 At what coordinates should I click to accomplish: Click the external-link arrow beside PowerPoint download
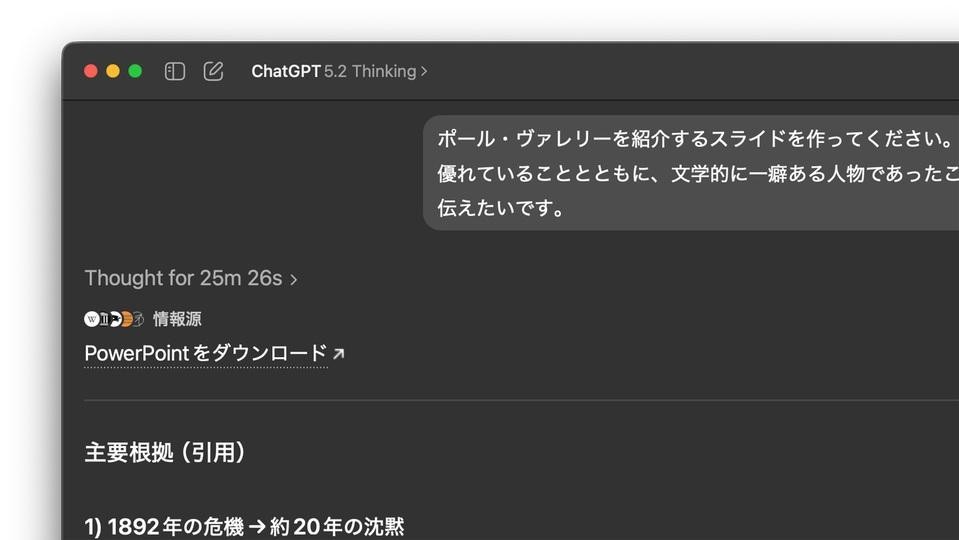(338, 353)
